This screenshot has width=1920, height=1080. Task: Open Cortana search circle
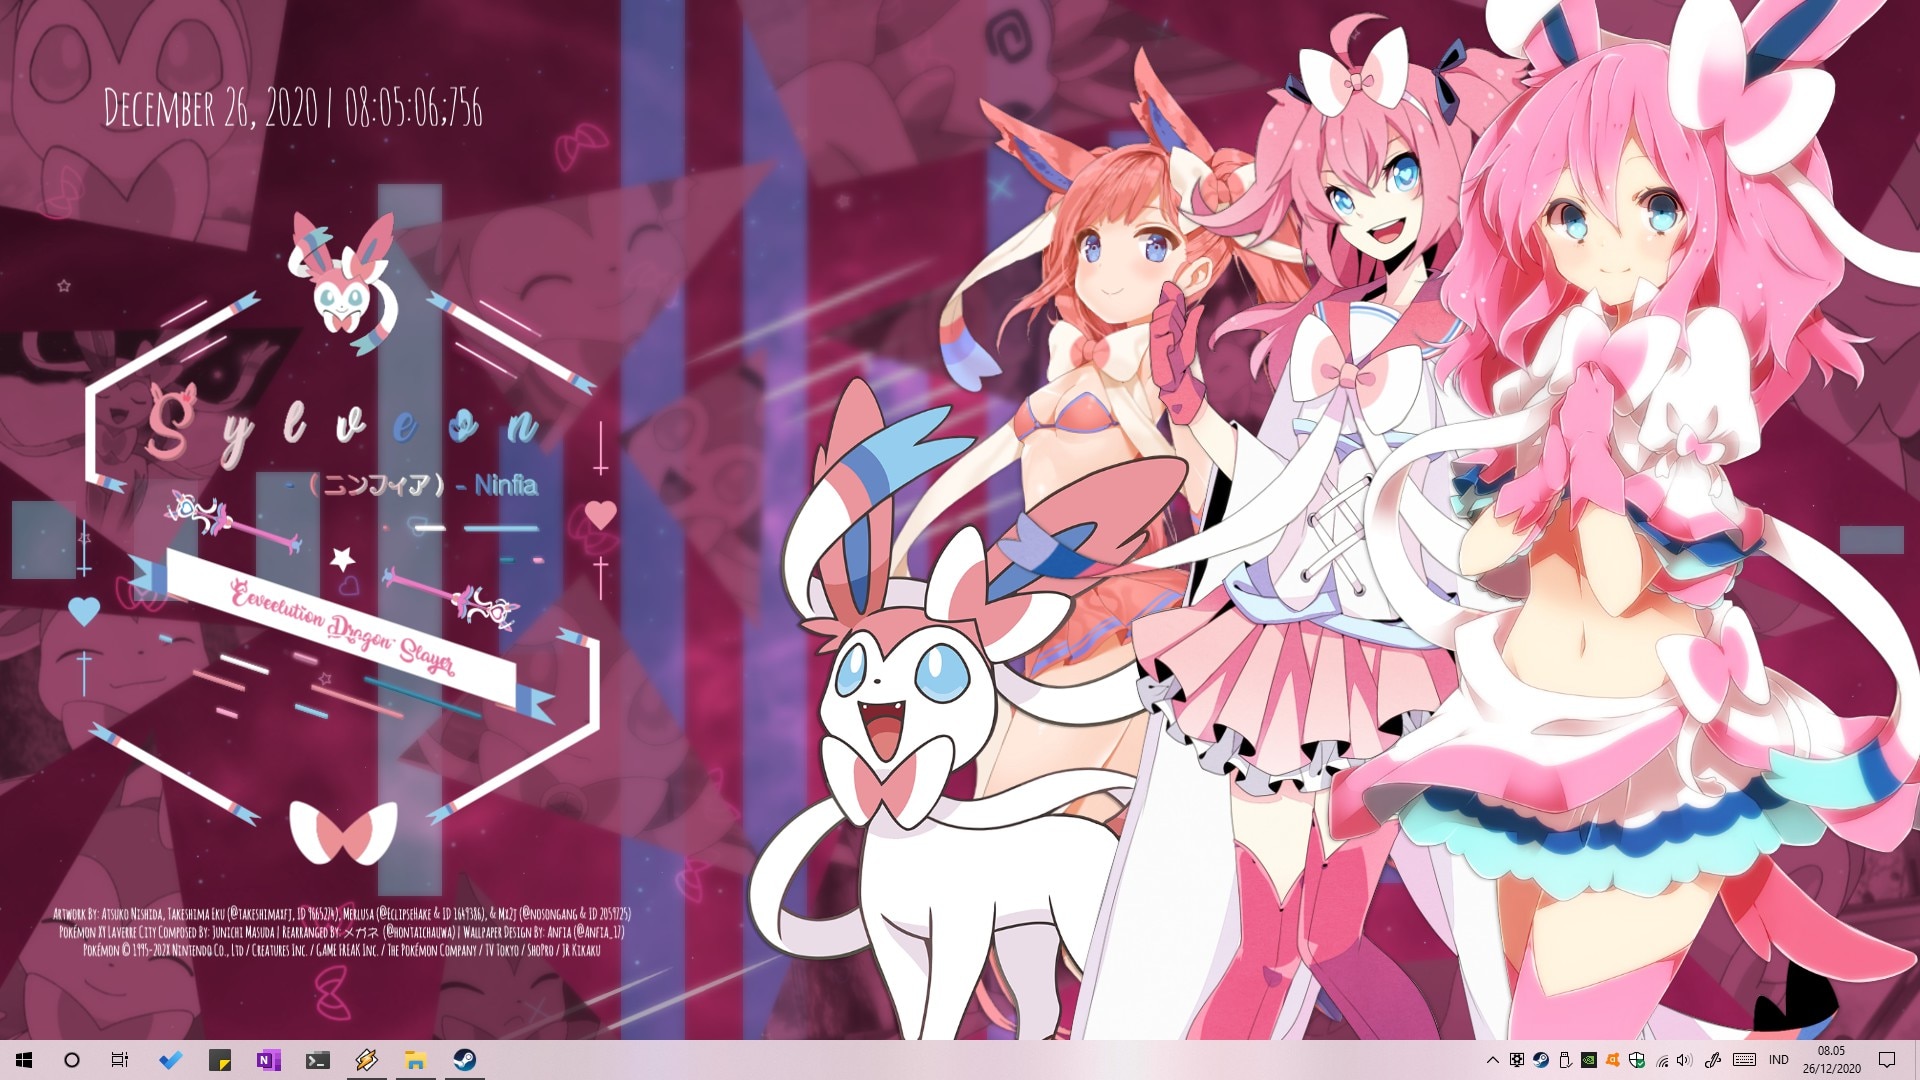pos(72,1060)
